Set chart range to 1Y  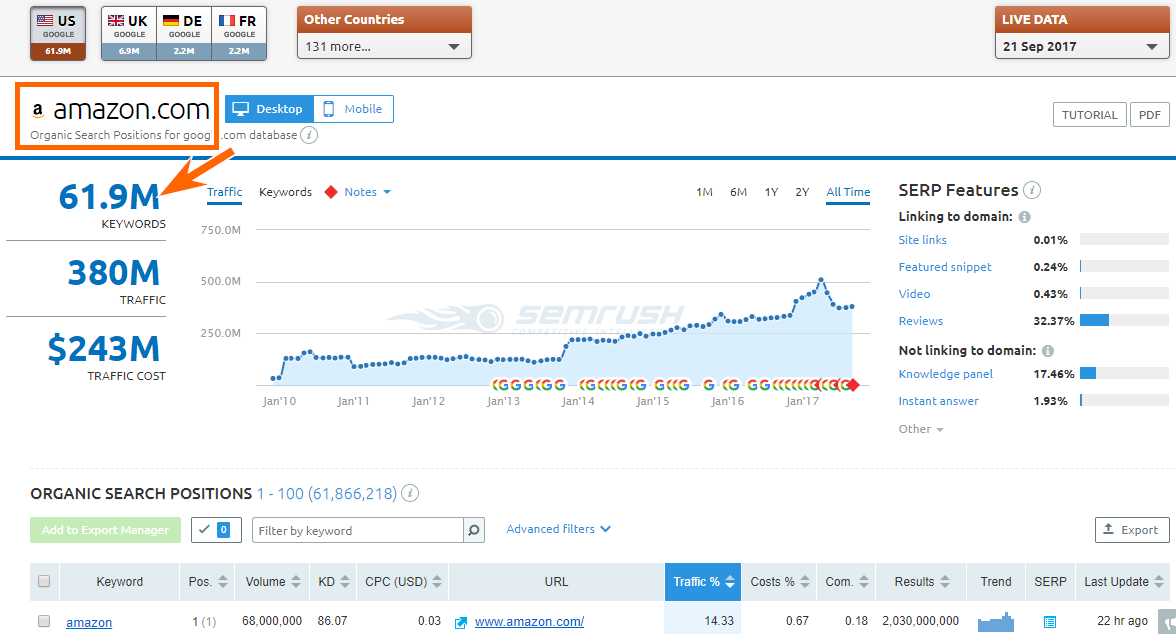click(x=771, y=192)
